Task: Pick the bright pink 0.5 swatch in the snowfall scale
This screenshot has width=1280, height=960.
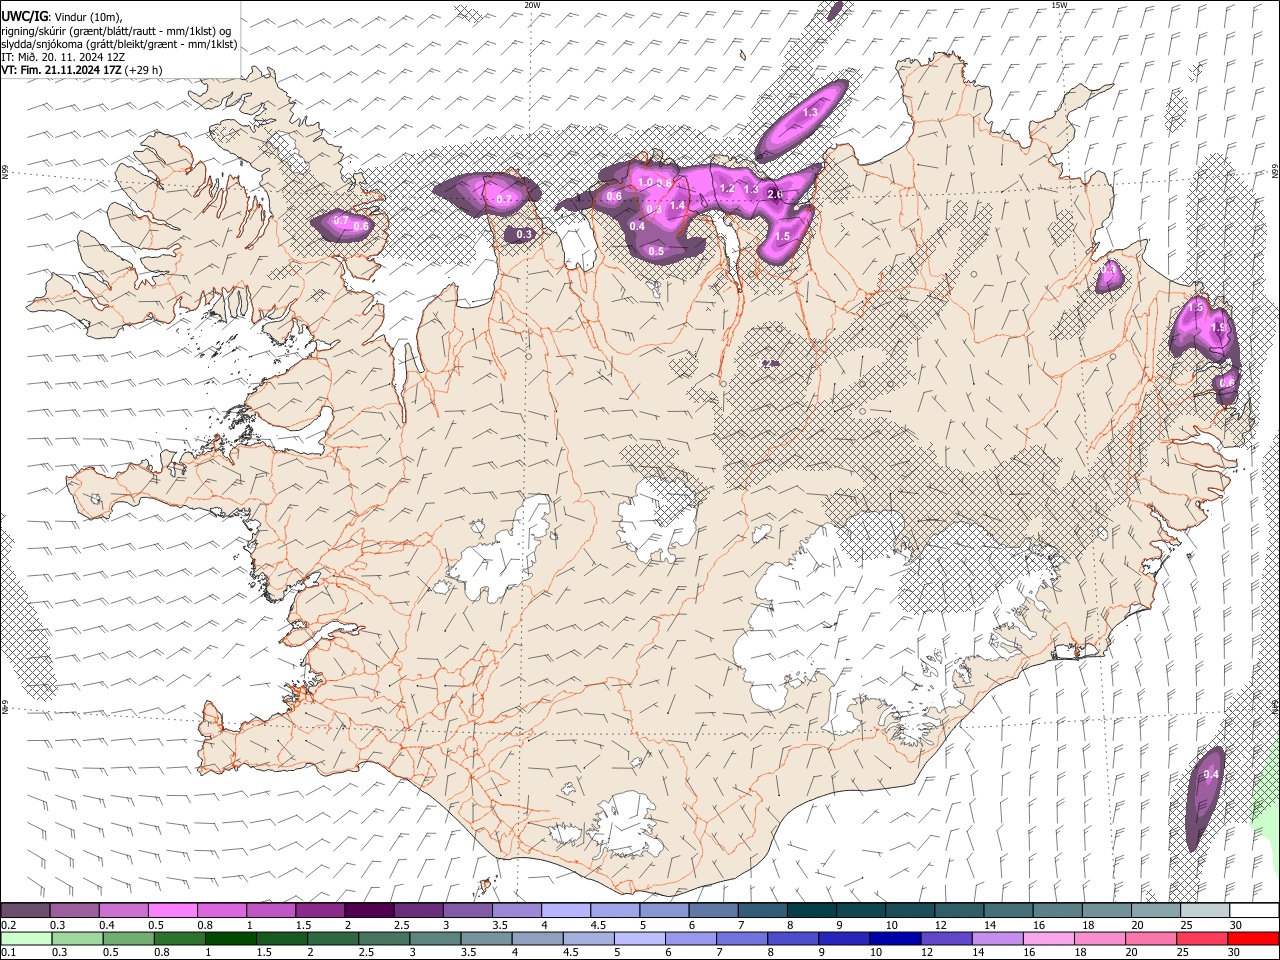Action: [x=172, y=911]
